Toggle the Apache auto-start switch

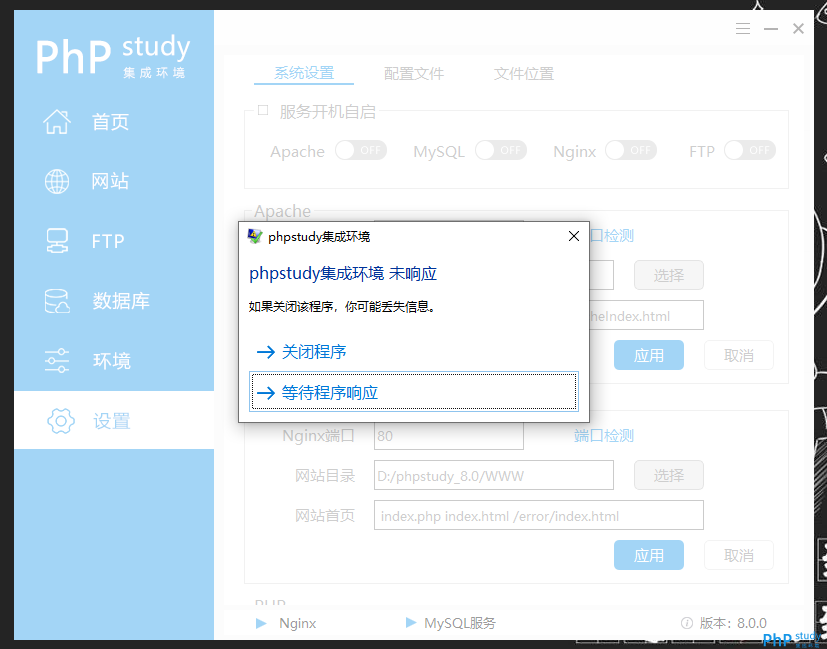[x=361, y=150]
